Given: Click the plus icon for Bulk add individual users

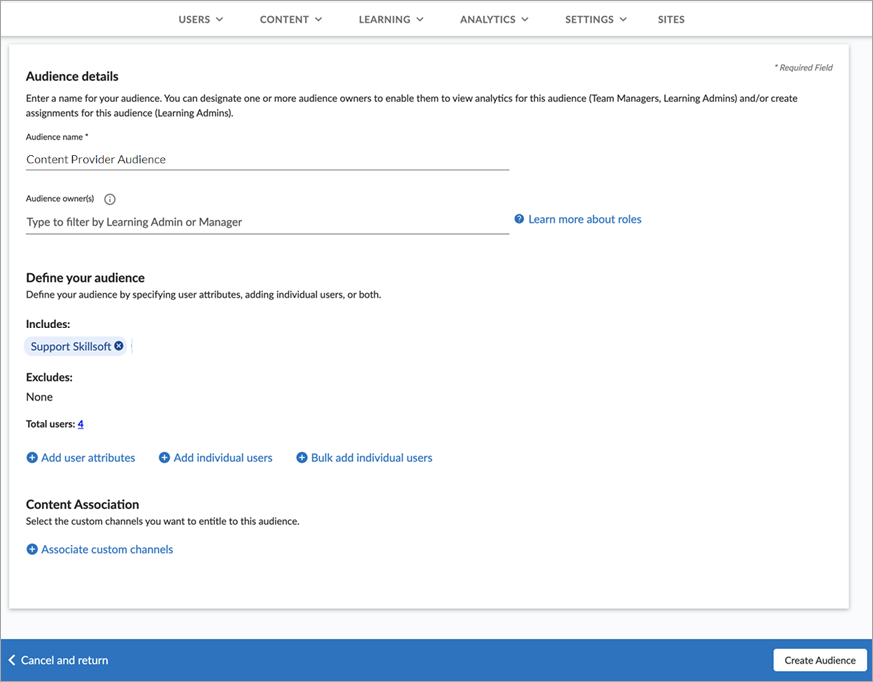Looking at the screenshot, I should pos(300,457).
